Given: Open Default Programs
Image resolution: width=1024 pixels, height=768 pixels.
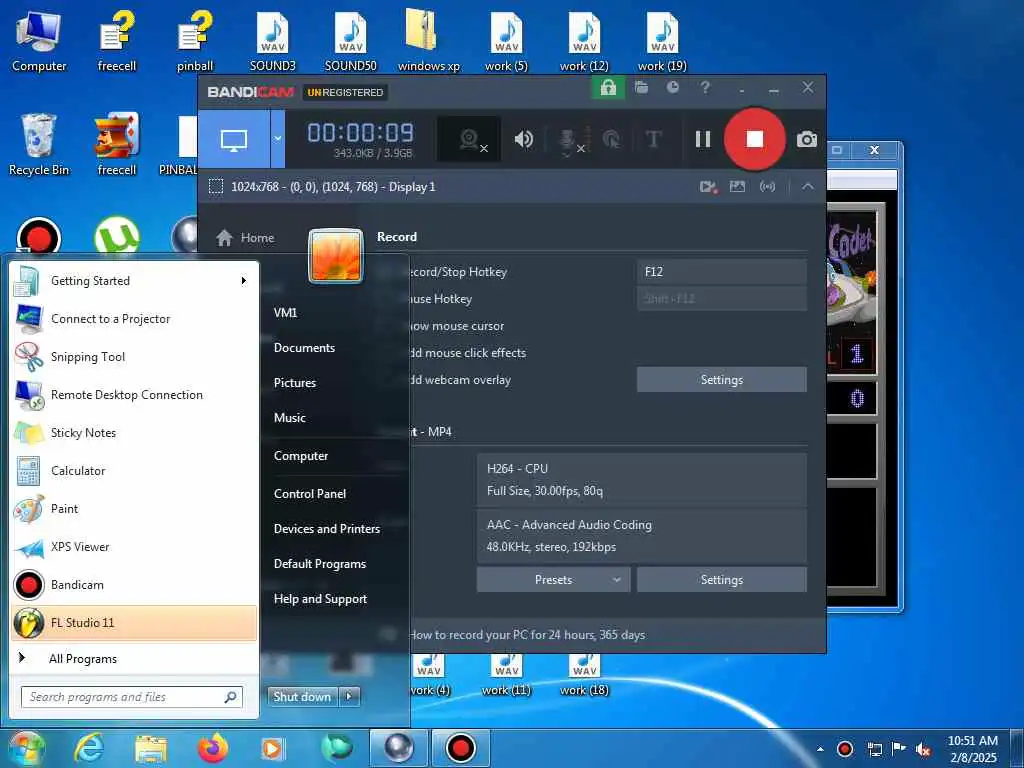Looking at the screenshot, I should pyautogui.click(x=319, y=564).
